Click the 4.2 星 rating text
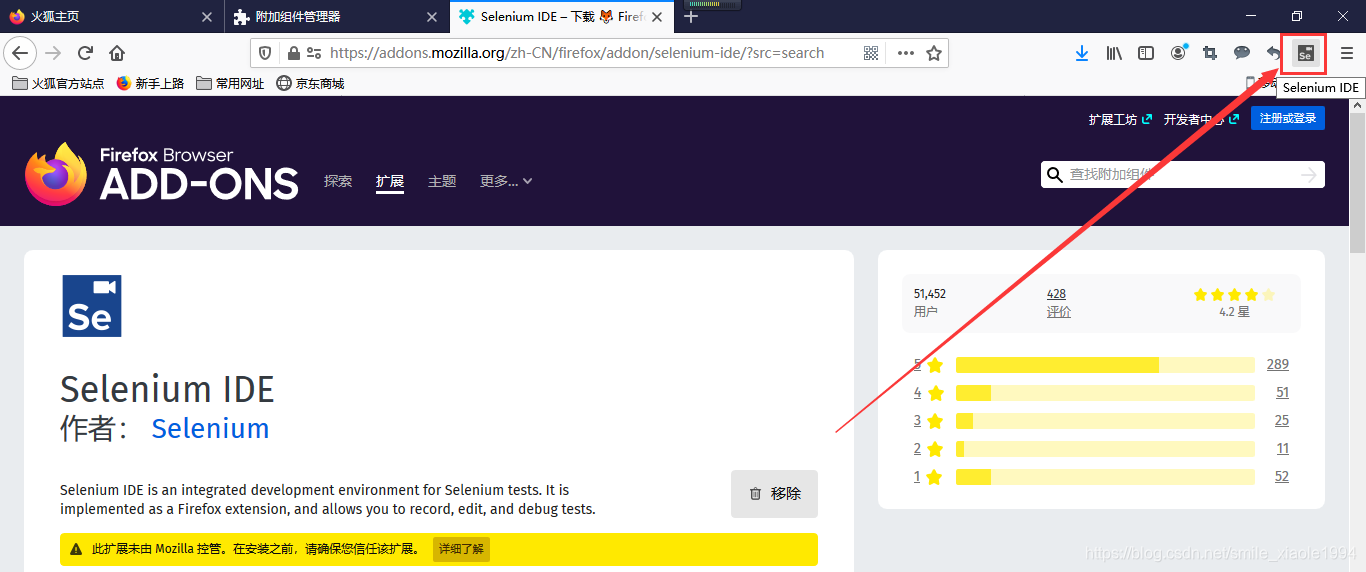Screen dimensions: 1366x572 1234,312
